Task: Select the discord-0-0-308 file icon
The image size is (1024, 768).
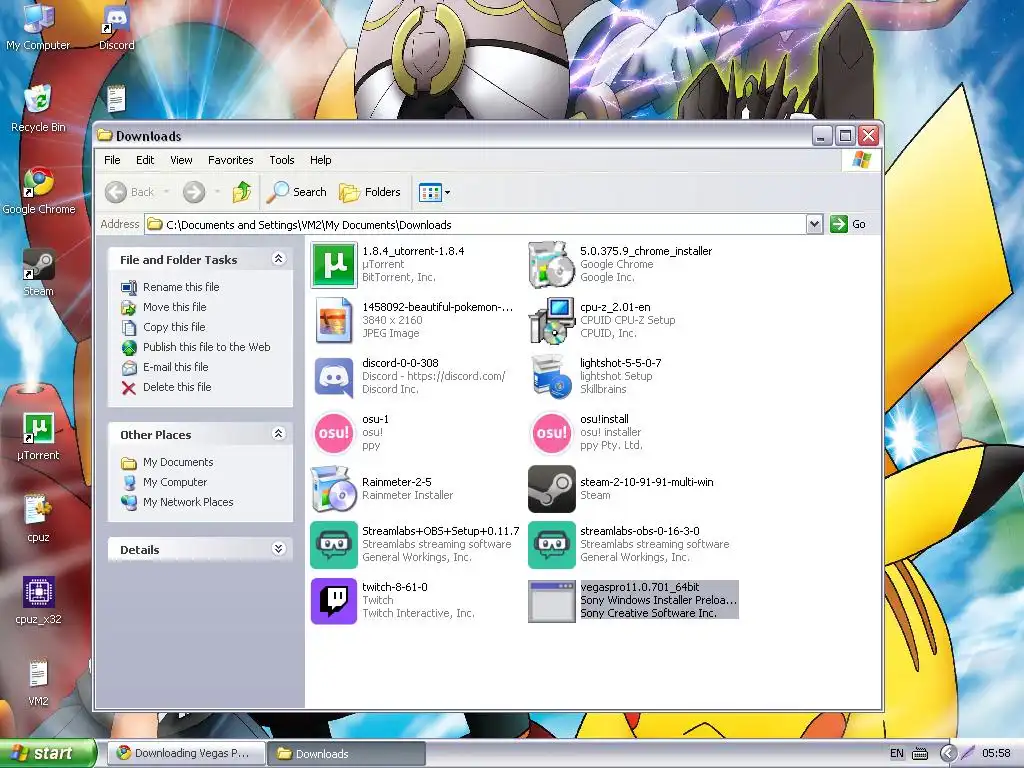Action: point(334,376)
